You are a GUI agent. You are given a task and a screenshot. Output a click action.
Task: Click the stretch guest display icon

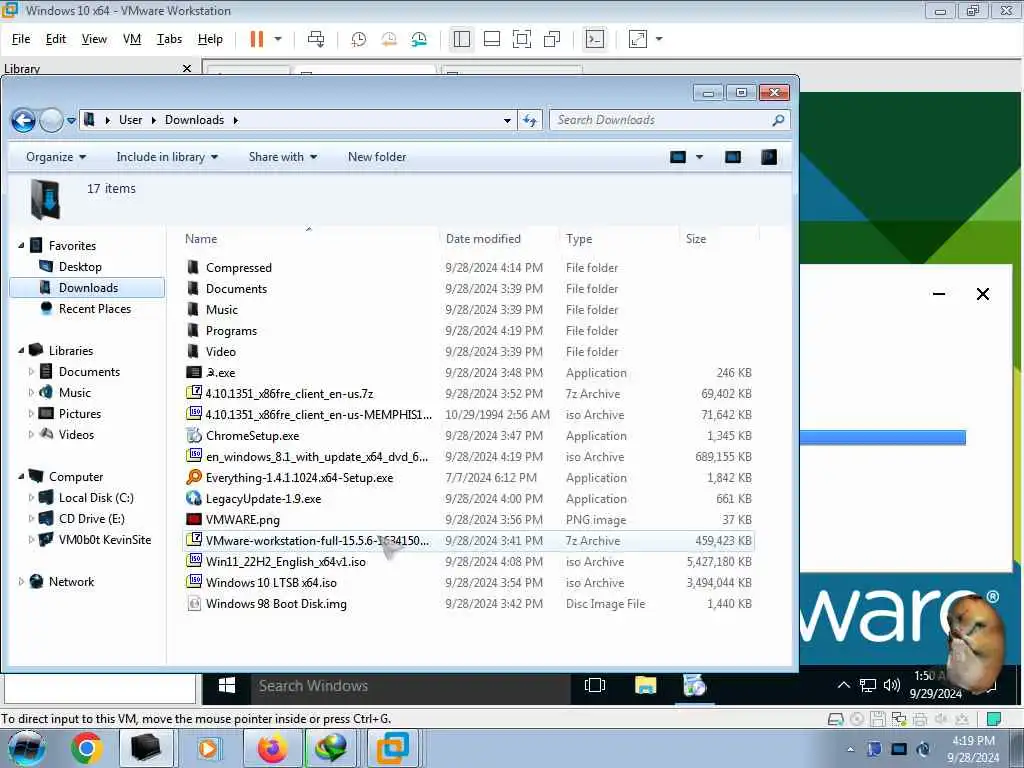(638, 39)
